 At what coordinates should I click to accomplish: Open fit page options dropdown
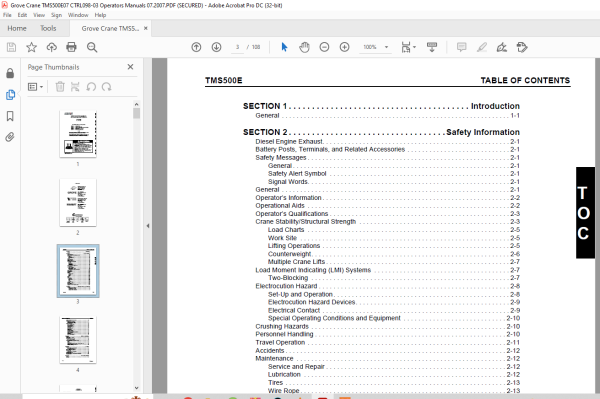click(x=408, y=47)
